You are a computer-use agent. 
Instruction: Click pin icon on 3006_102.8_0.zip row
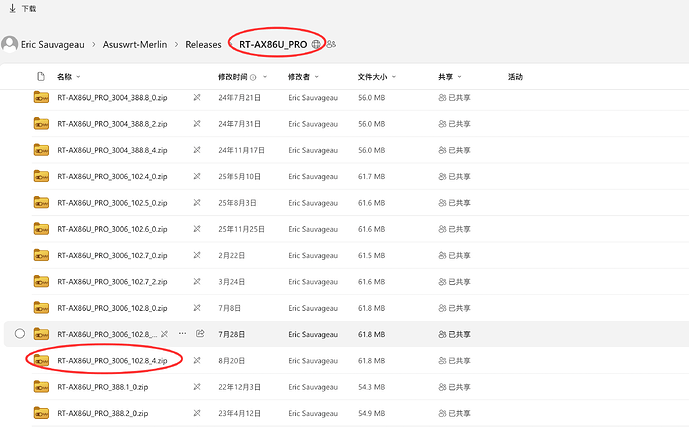(x=197, y=308)
